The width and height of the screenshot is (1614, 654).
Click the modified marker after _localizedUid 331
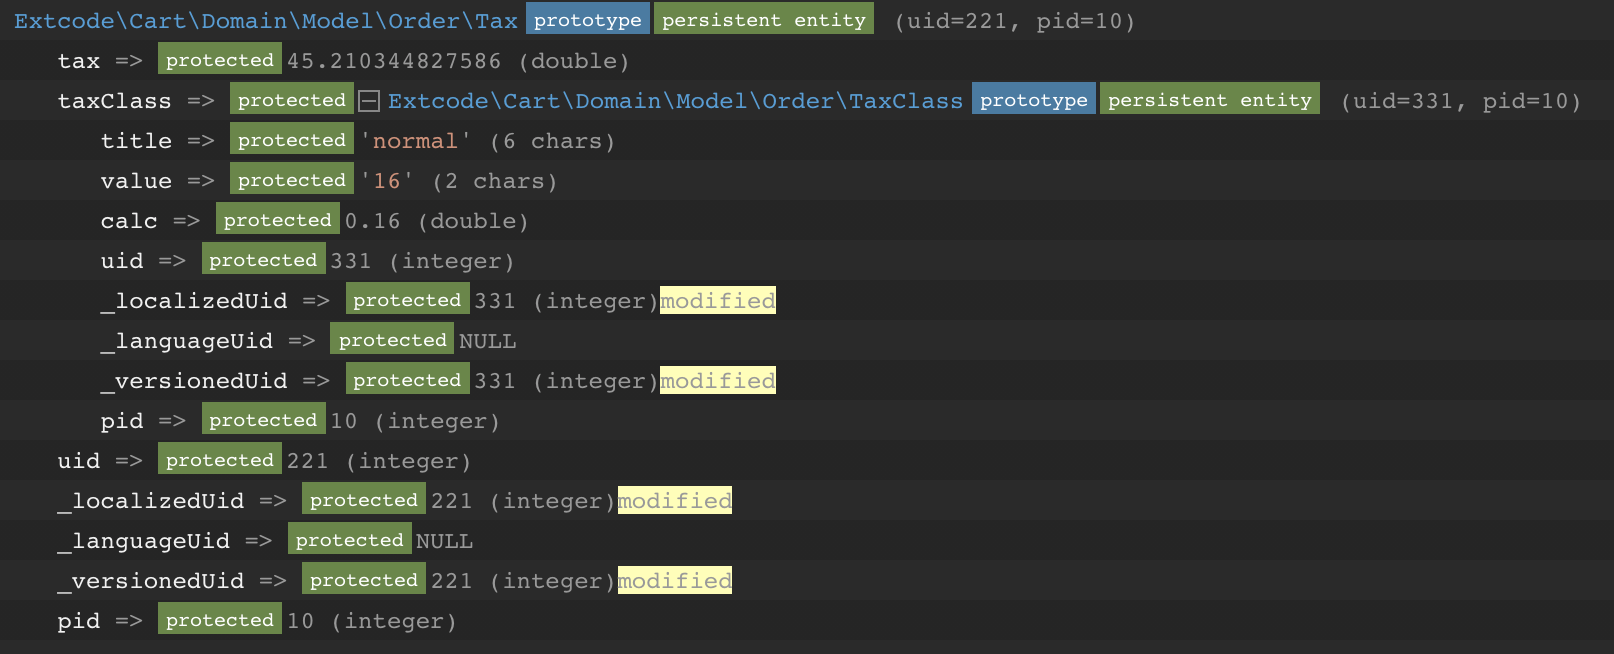(718, 300)
